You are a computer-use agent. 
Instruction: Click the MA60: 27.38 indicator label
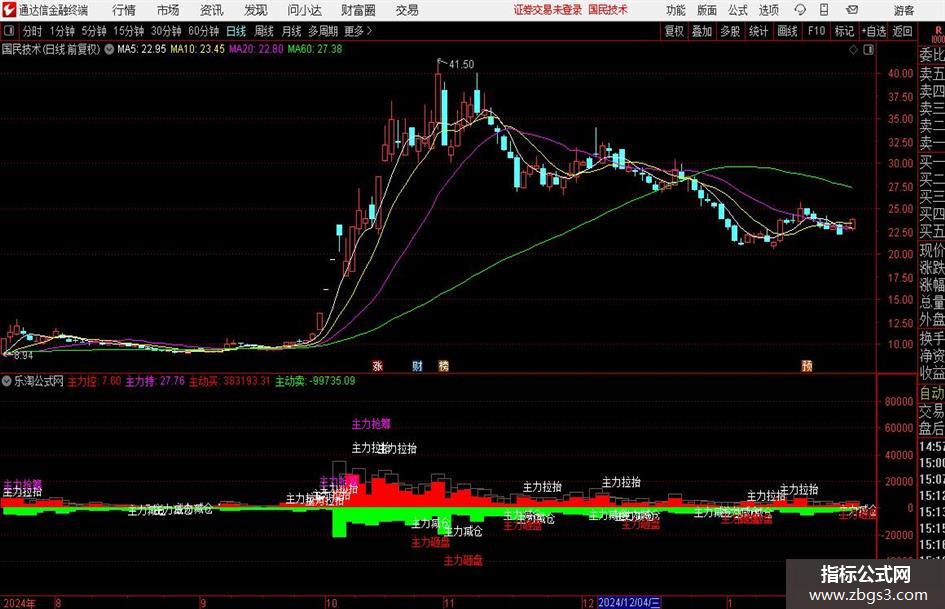tap(315, 49)
